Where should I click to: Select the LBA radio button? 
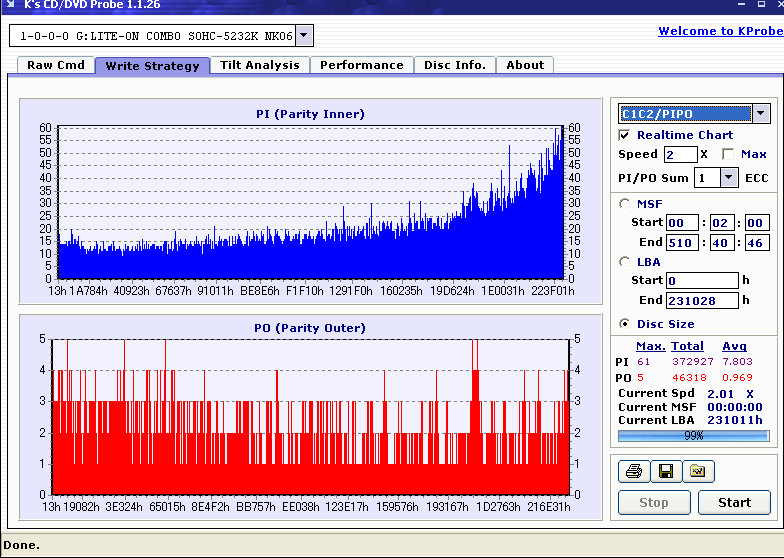[625, 262]
